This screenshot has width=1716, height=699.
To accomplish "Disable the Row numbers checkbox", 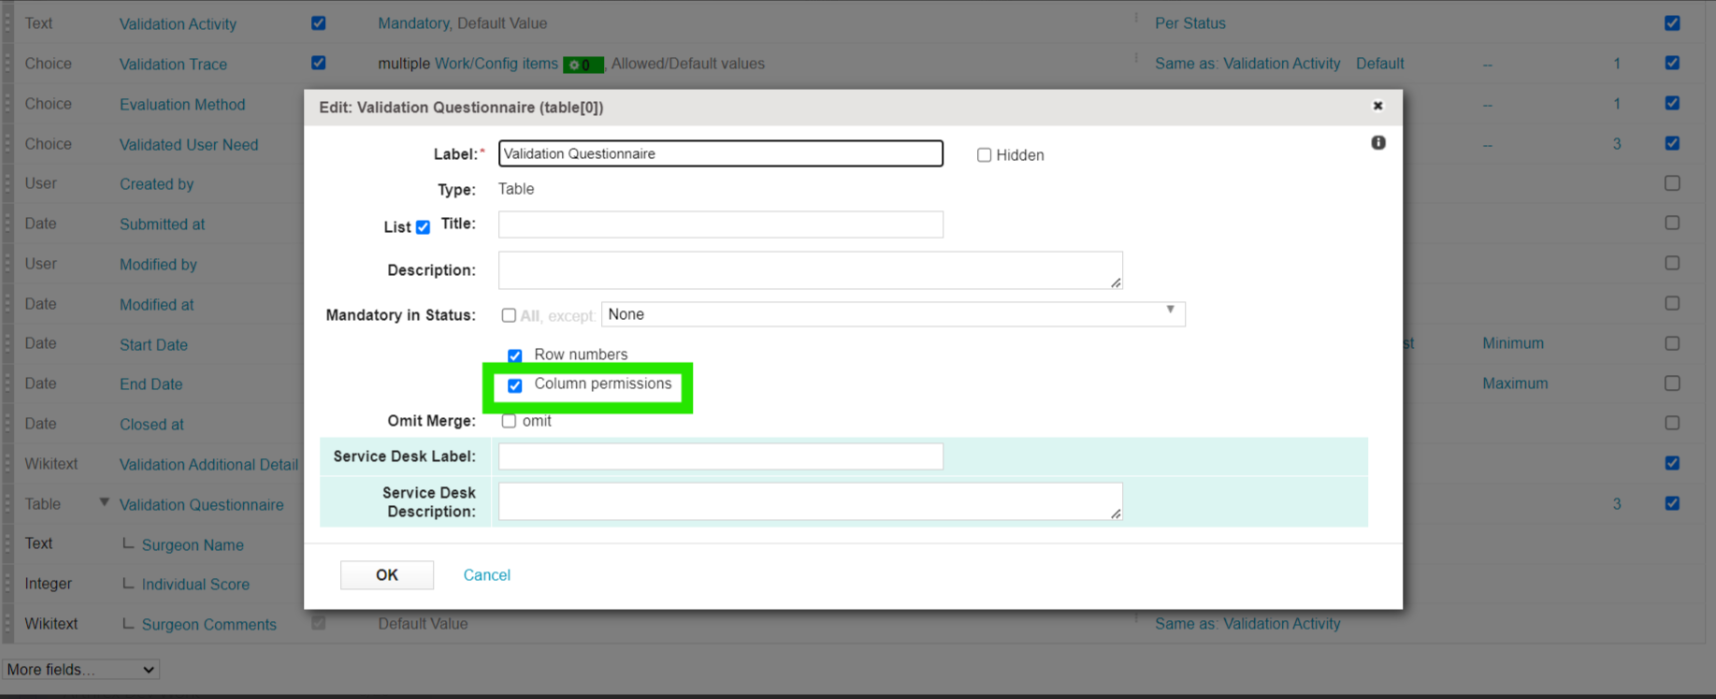I will click(x=515, y=356).
